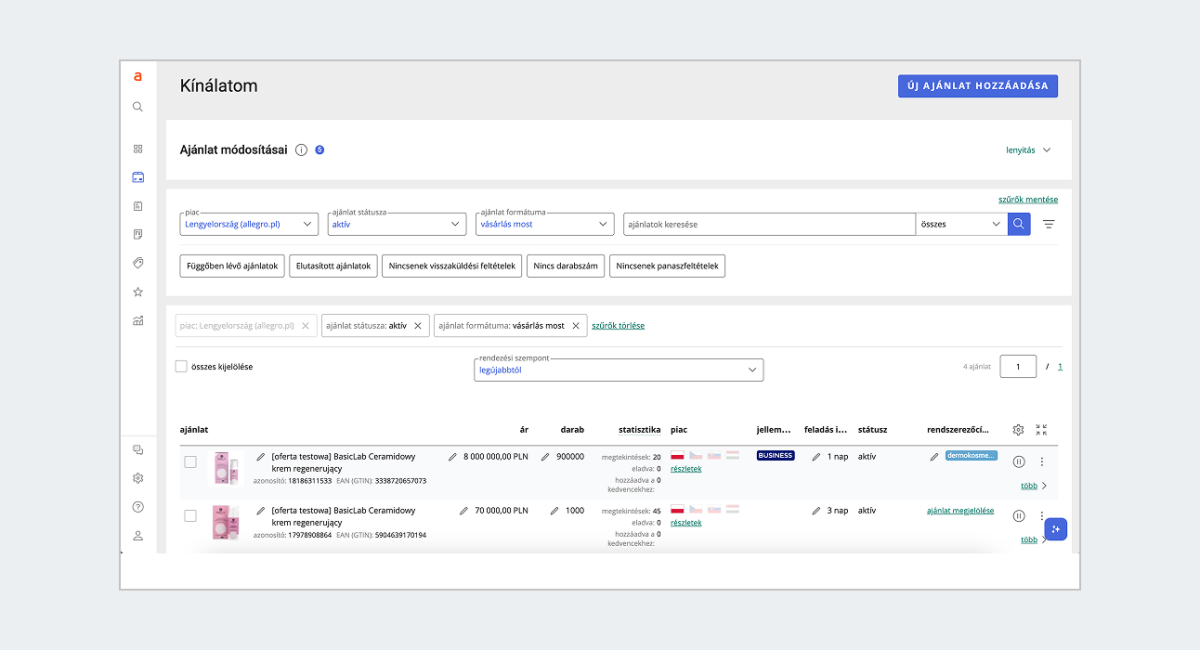Expand the lenyitás chevron
The width and height of the screenshot is (1200, 650).
click(x=1047, y=150)
